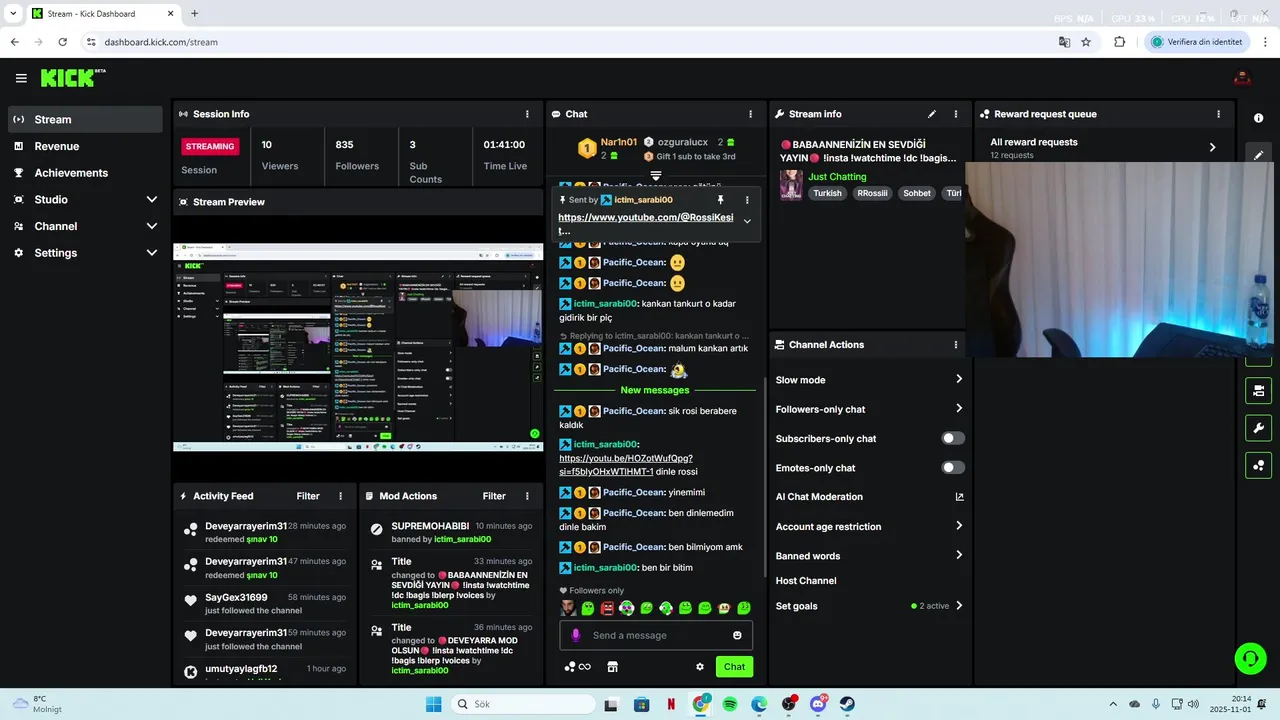This screenshot has height=720, width=1280.
Task: Open the youtu.be link in chat
Action: coord(626,465)
